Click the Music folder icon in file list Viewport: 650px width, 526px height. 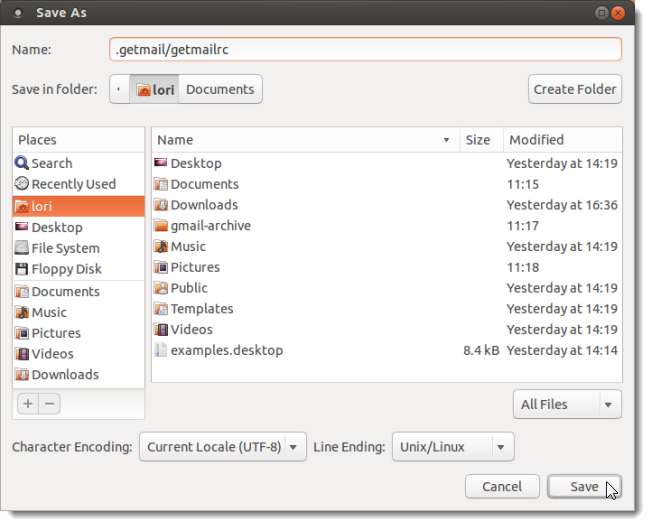click(161, 246)
